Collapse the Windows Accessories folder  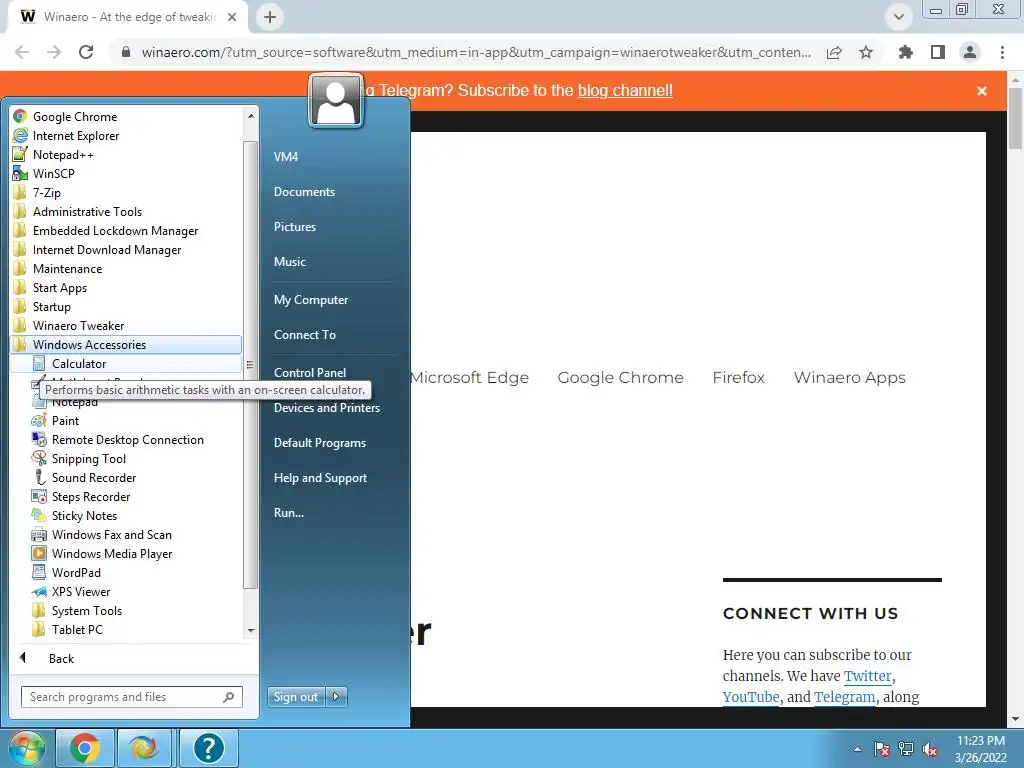point(126,345)
